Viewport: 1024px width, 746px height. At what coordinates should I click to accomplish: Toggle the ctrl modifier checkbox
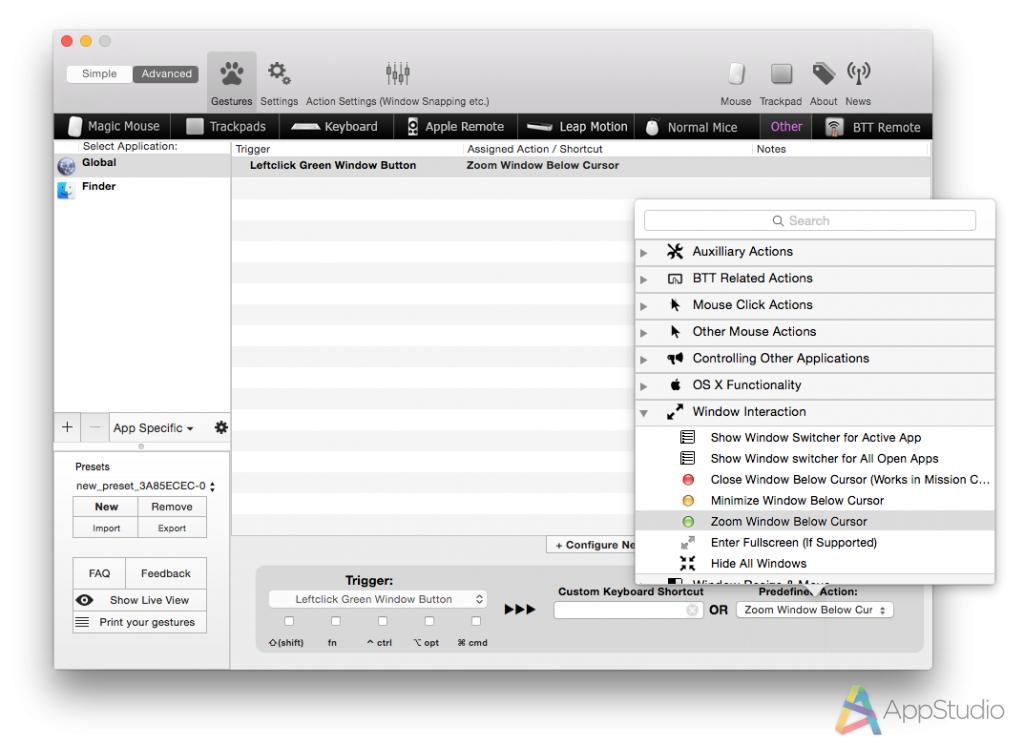tap(382, 622)
